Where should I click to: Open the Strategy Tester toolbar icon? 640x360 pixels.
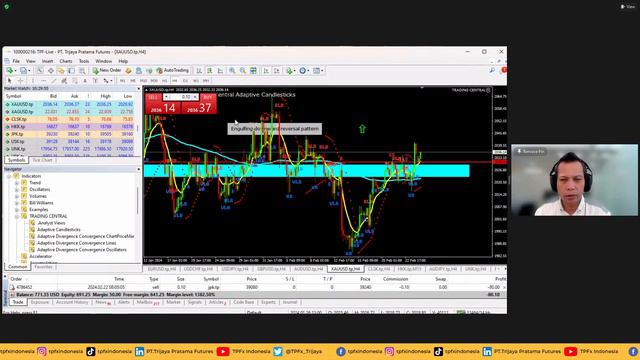[x=82, y=71]
